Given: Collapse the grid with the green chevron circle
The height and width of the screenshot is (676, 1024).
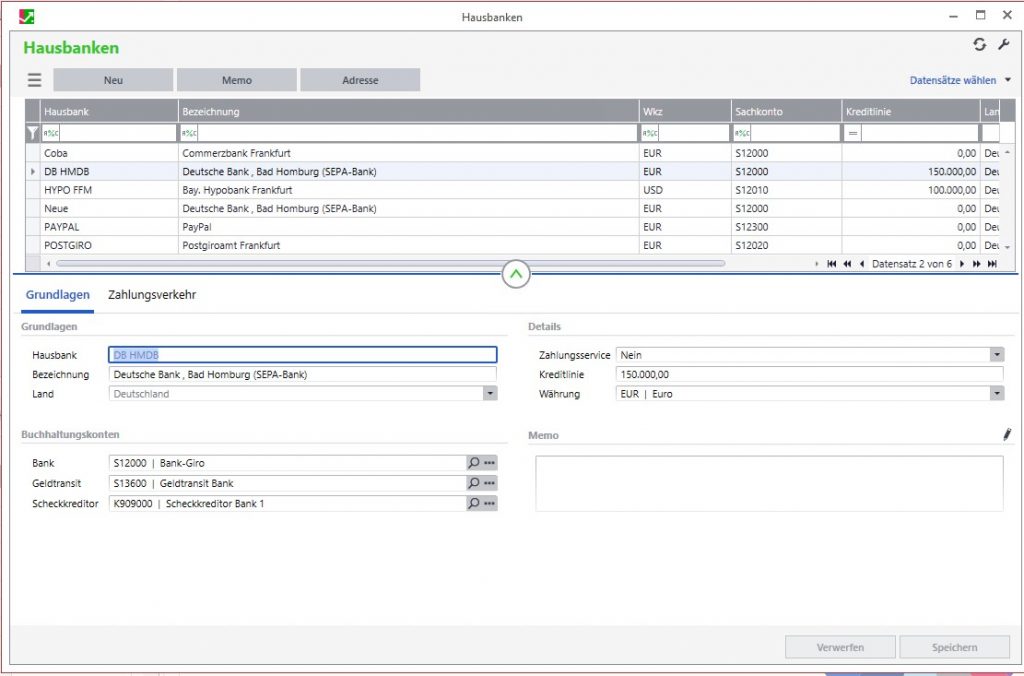Looking at the screenshot, I should coord(516,273).
